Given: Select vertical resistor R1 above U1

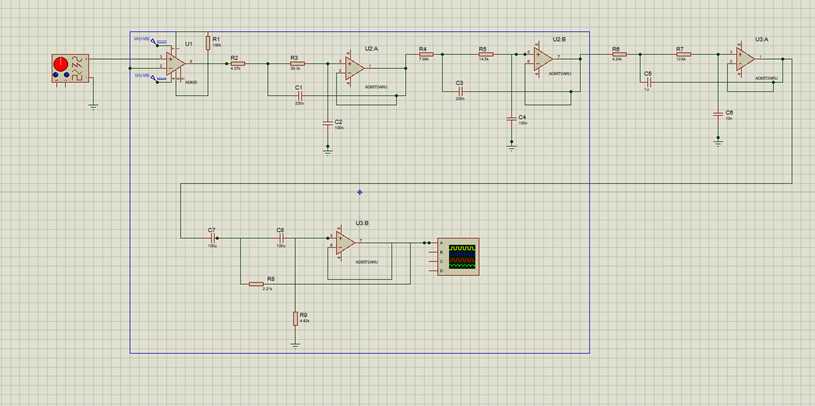Looking at the screenshot, I should pyautogui.click(x=208, y=42).
